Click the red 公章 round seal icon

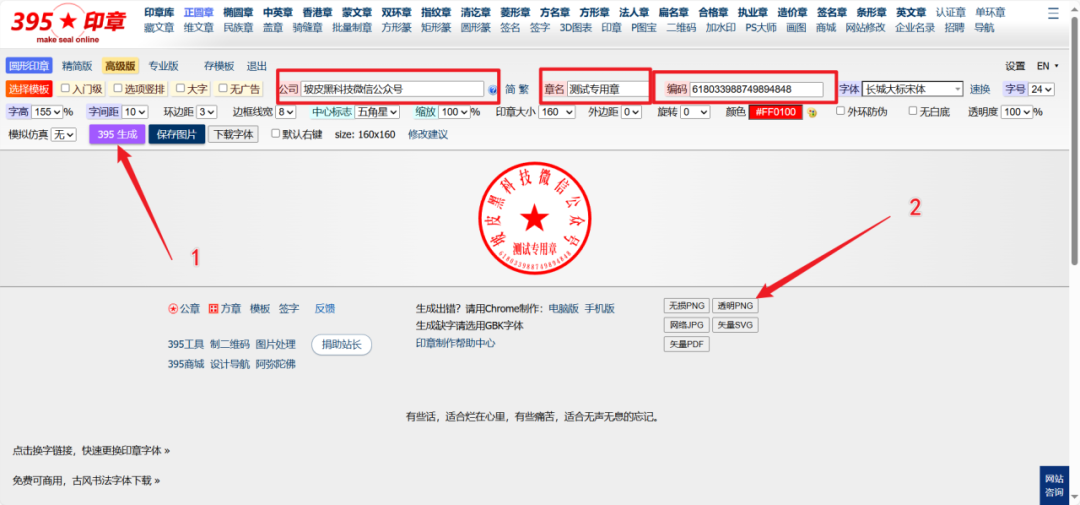pos(173,309)
